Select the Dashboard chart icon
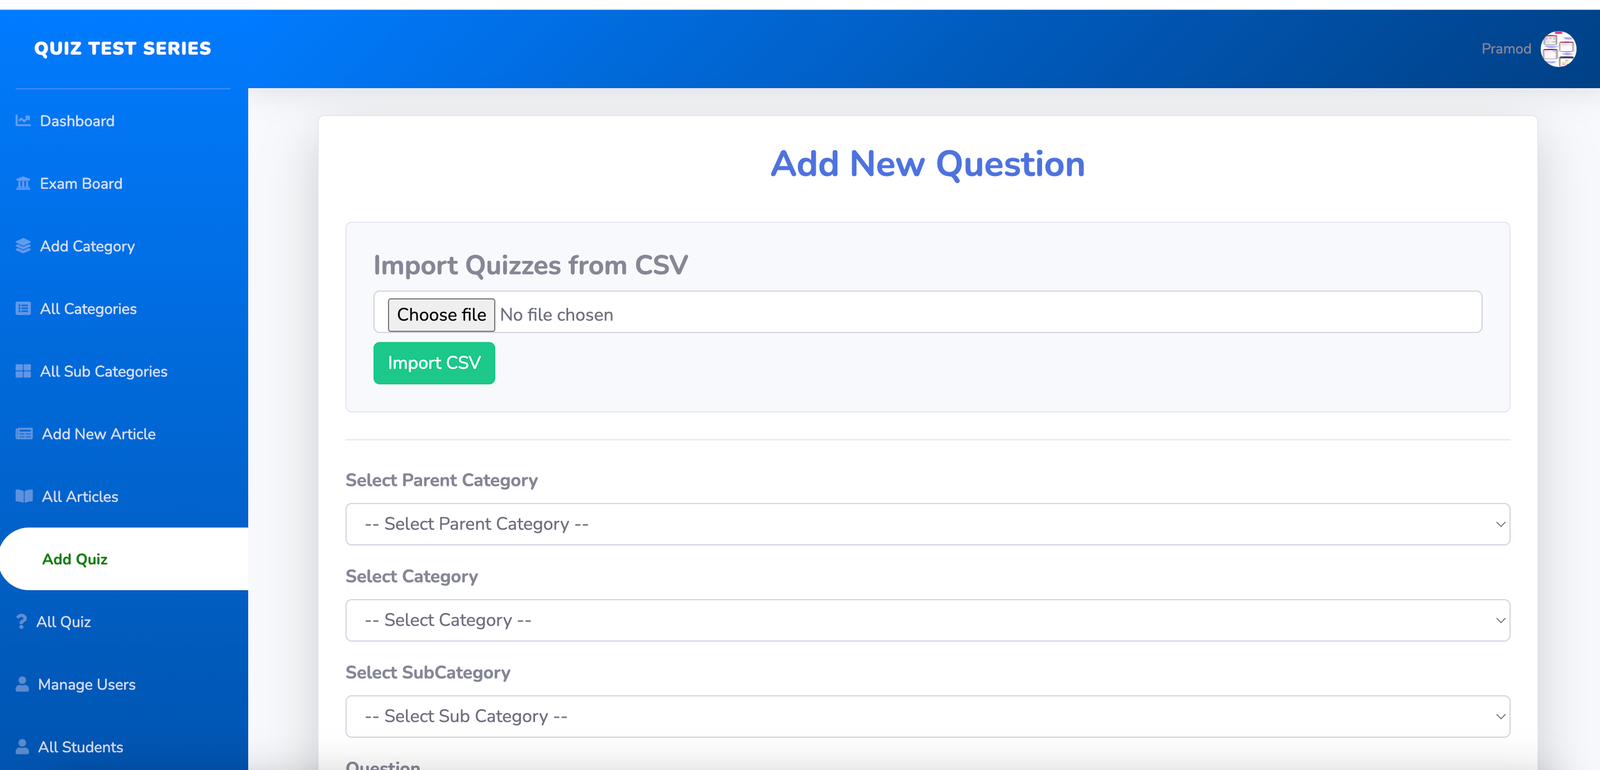Viewport: 1600px width, 770px height. pos(23,120)
